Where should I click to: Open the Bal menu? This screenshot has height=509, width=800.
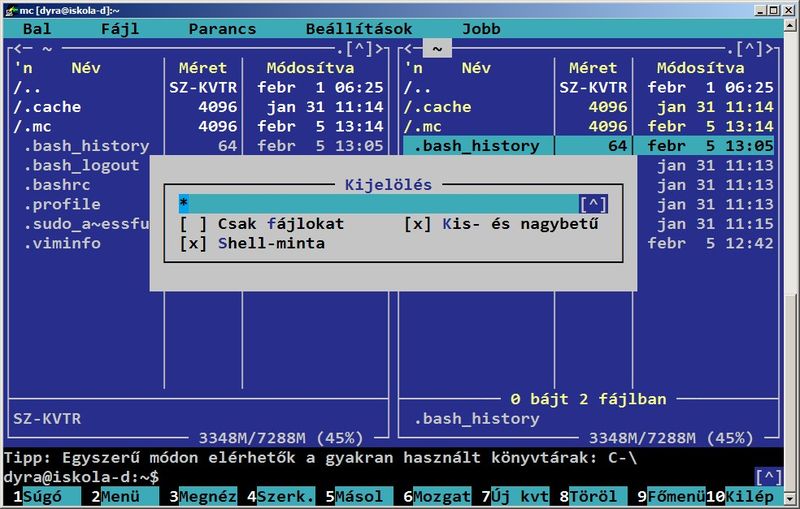tap(37, 29)
